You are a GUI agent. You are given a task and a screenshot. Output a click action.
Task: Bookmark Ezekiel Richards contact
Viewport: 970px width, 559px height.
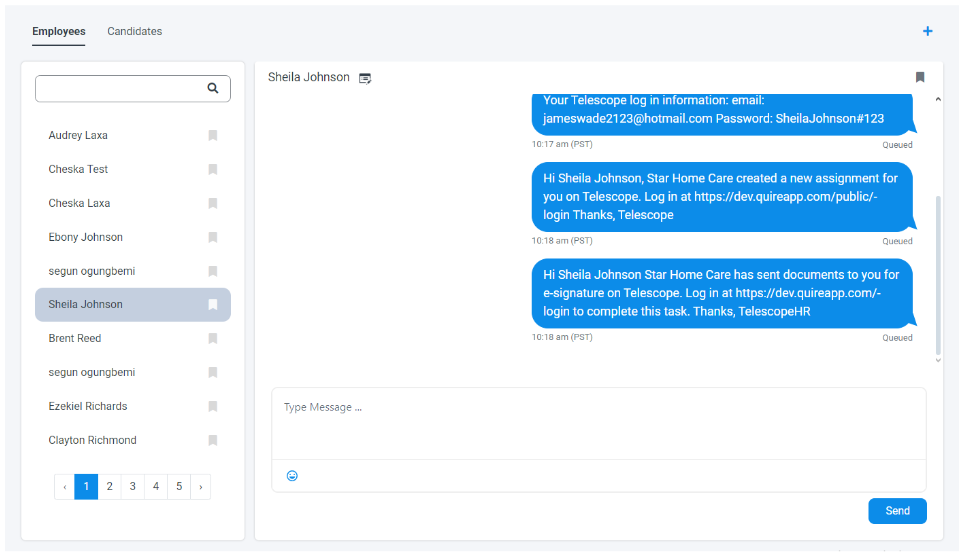coord(213,406)
